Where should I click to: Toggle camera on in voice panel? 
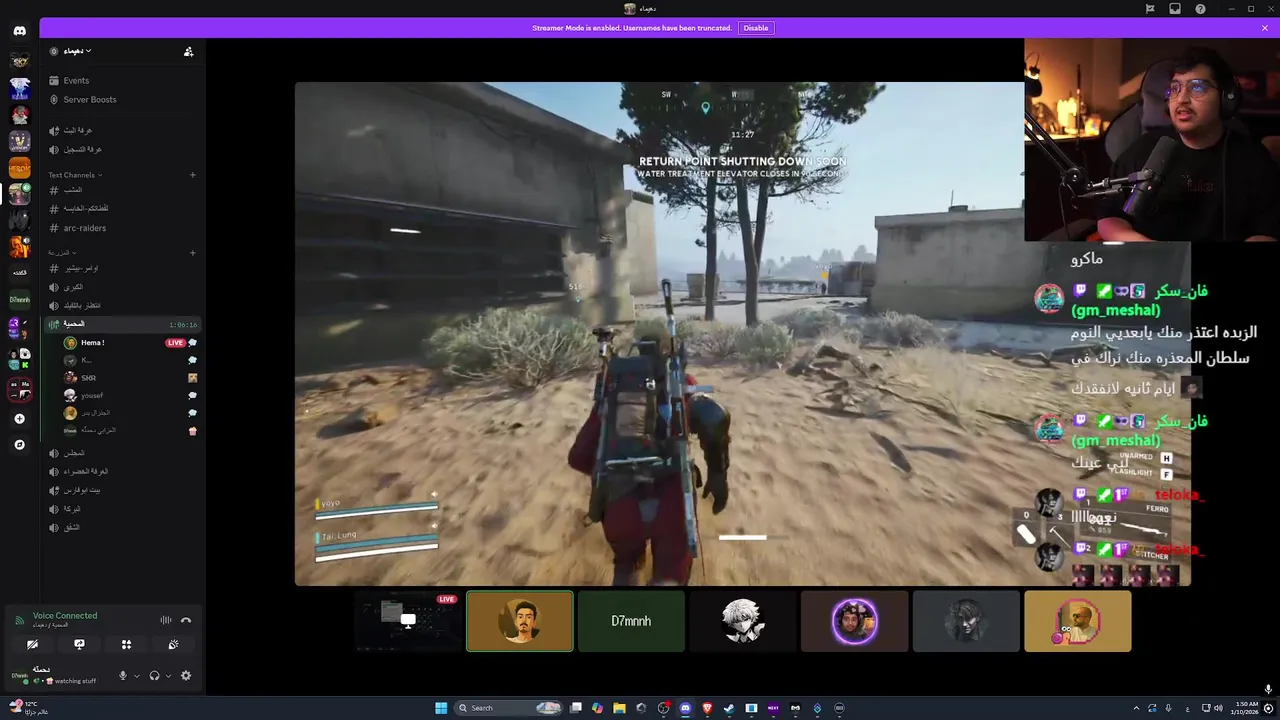click(x=32, y=645)
